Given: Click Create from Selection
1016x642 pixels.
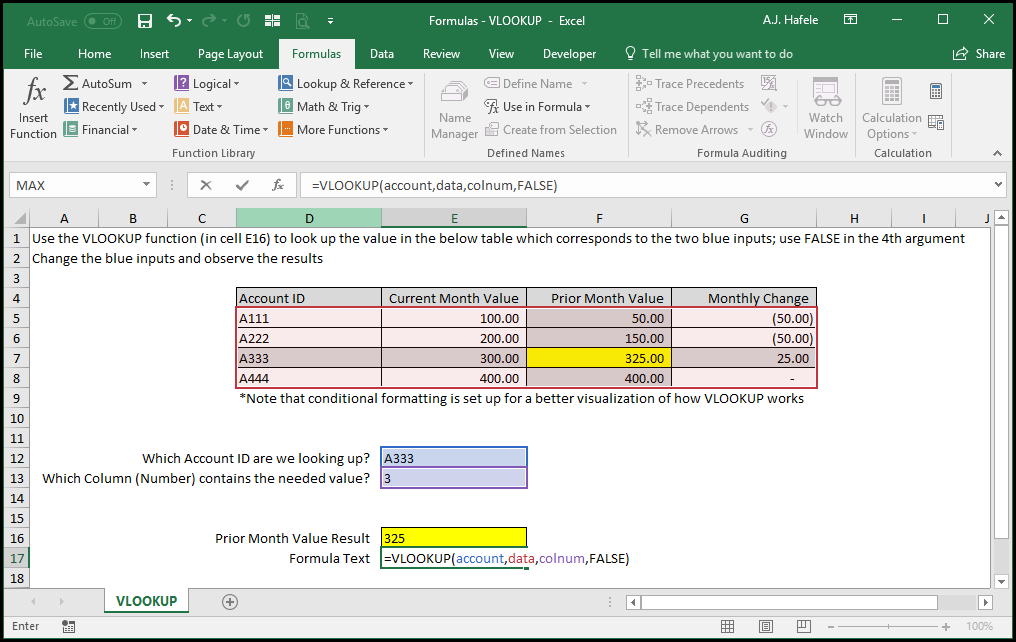Looking at the screenshot, I should pyautogui.click(x=551, y=130).
